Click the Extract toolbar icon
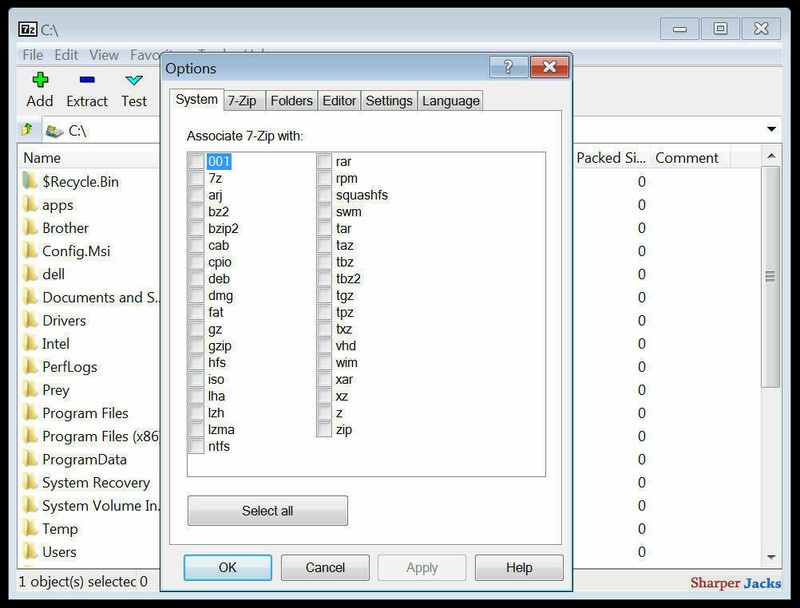Viewport: 800px width, 608px height. tap(87, 80)
